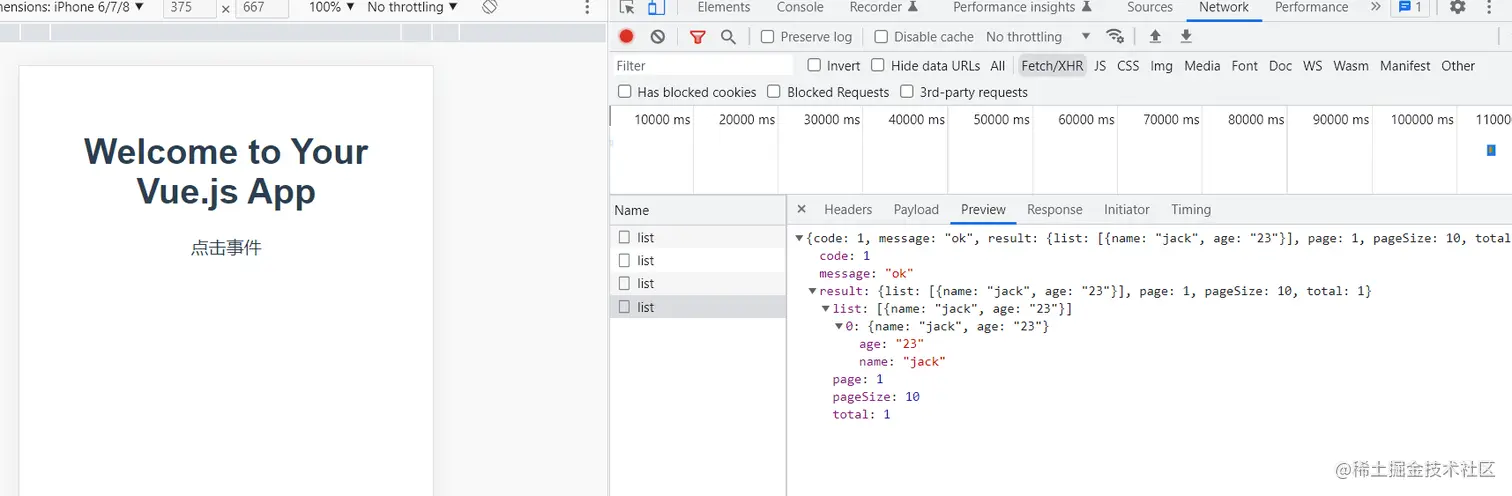Toggle the device toolbar icon
Image resolution: width=1512 pixels, height=496 pixels.
tap(656, 7)
